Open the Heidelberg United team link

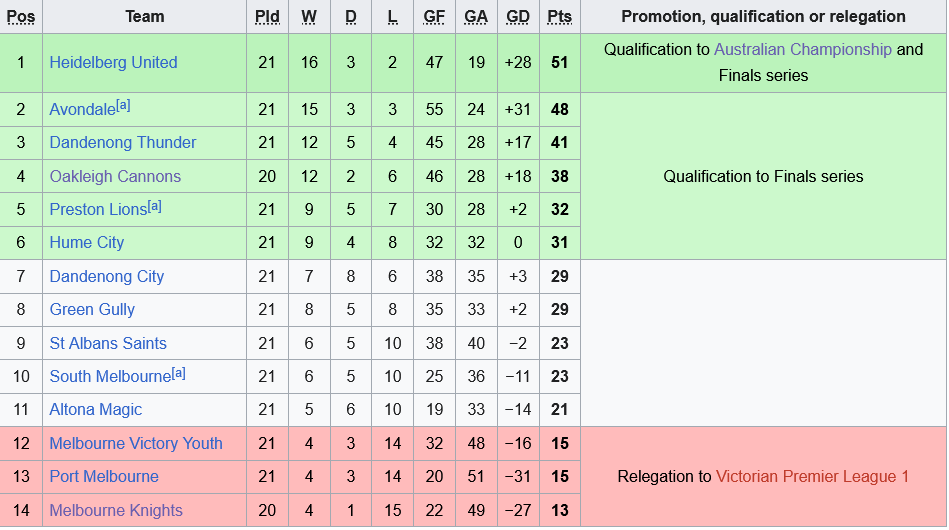[113, 62]
